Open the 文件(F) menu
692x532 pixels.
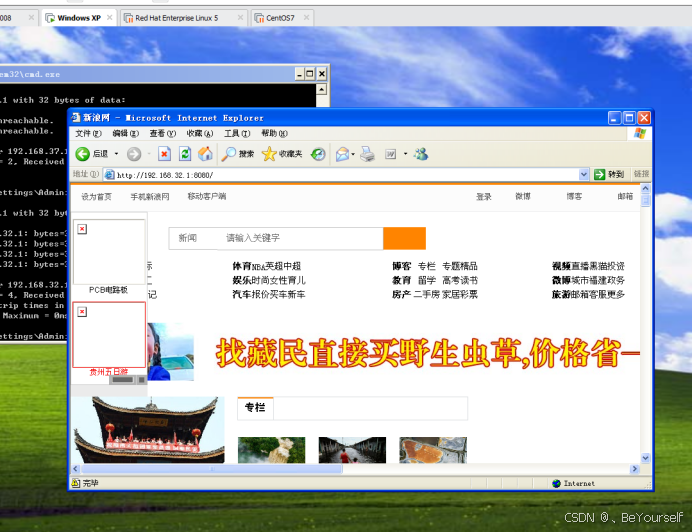(x=88, y=133)
